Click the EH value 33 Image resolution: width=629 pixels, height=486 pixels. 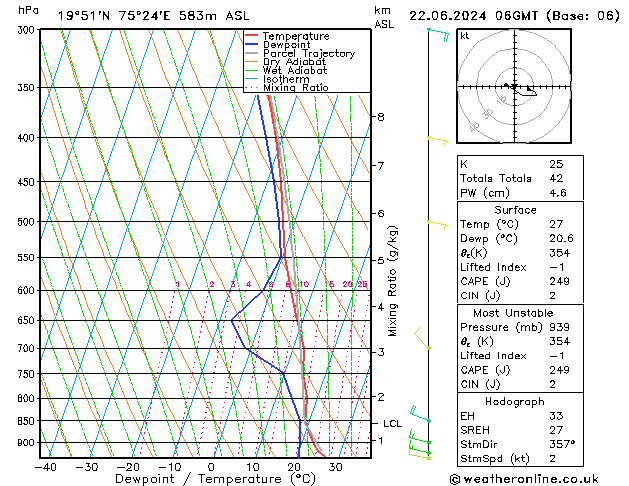(x=556, y=416)
